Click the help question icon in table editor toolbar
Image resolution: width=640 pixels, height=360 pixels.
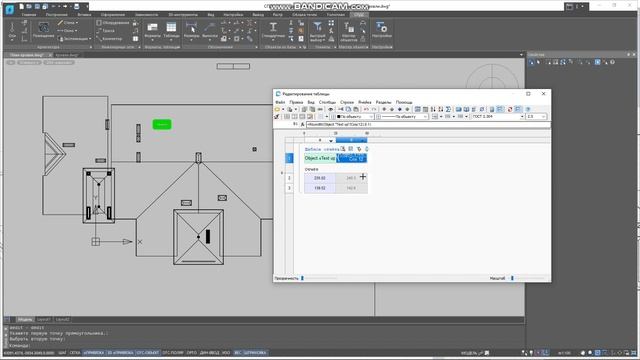coord(528,109)
